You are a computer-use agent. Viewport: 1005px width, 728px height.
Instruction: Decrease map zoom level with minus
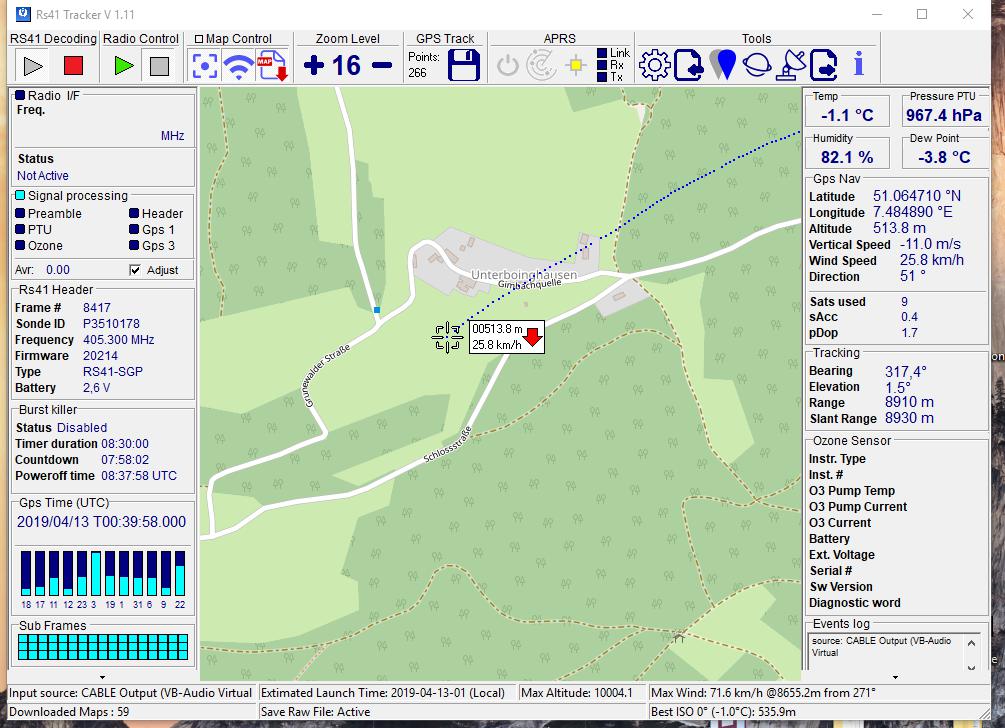tap(382, 66)
